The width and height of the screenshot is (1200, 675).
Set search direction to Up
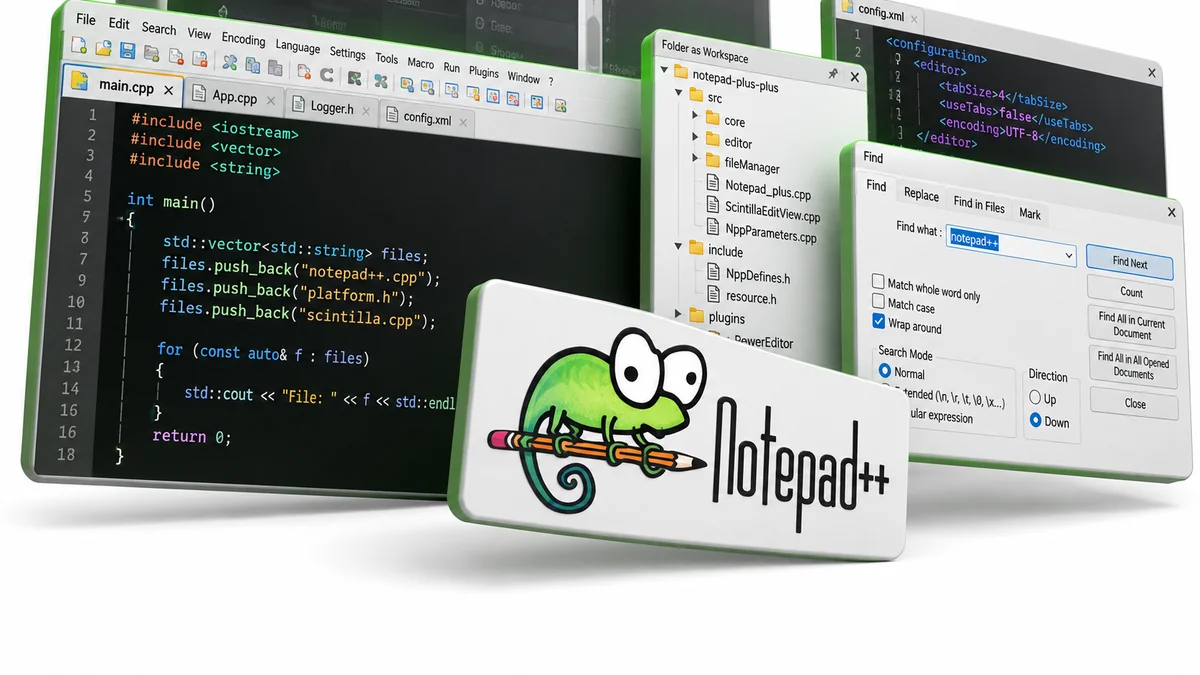pos(1035,398)
